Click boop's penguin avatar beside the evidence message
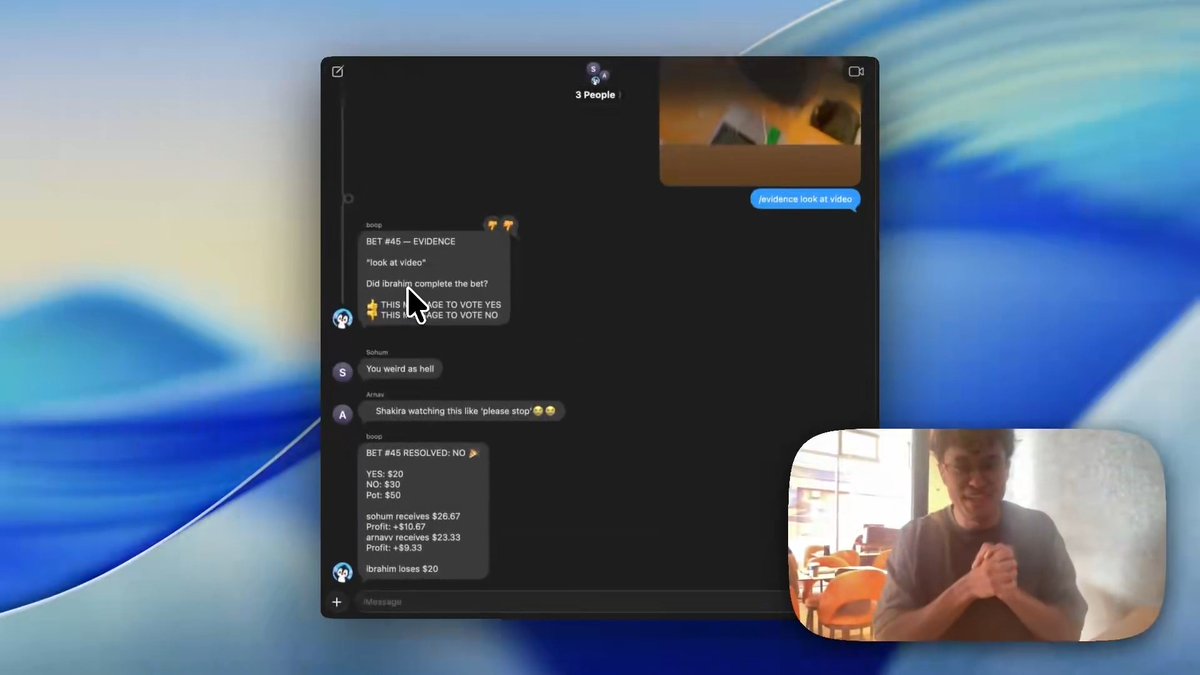This screenshot has height=675, width=1200. 342,318
